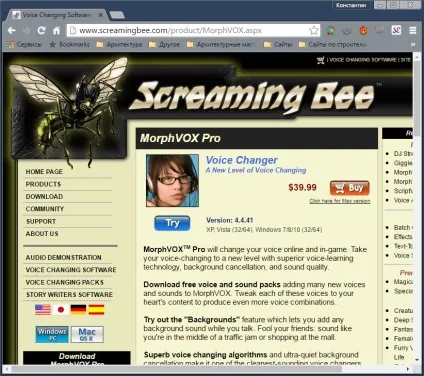Open the shopping cart icon in site header
This screenshot has height=376, width=424.
pos(321,60)
